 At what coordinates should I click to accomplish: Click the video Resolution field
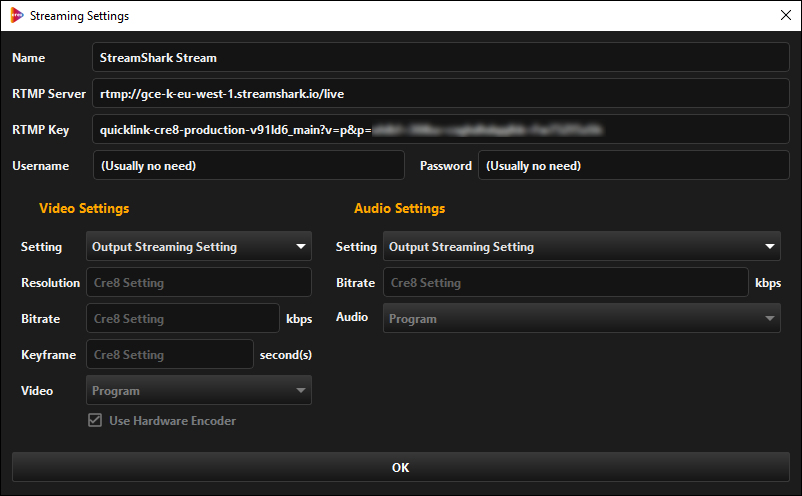198,282
